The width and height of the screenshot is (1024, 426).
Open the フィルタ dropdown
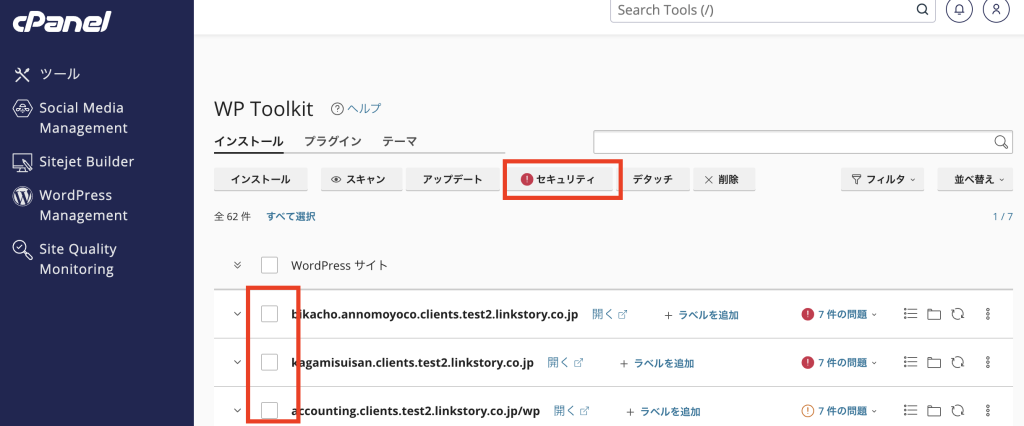point(884,179)
